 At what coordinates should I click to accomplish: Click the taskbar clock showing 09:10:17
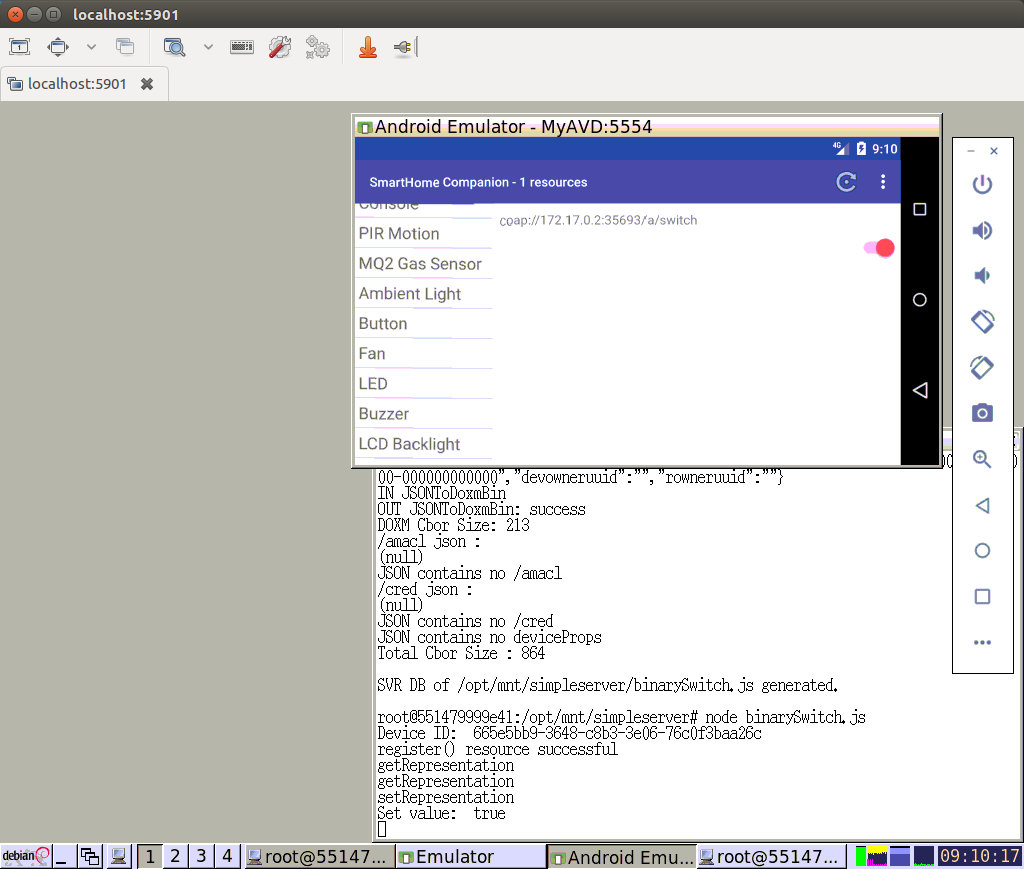[980, 856]
